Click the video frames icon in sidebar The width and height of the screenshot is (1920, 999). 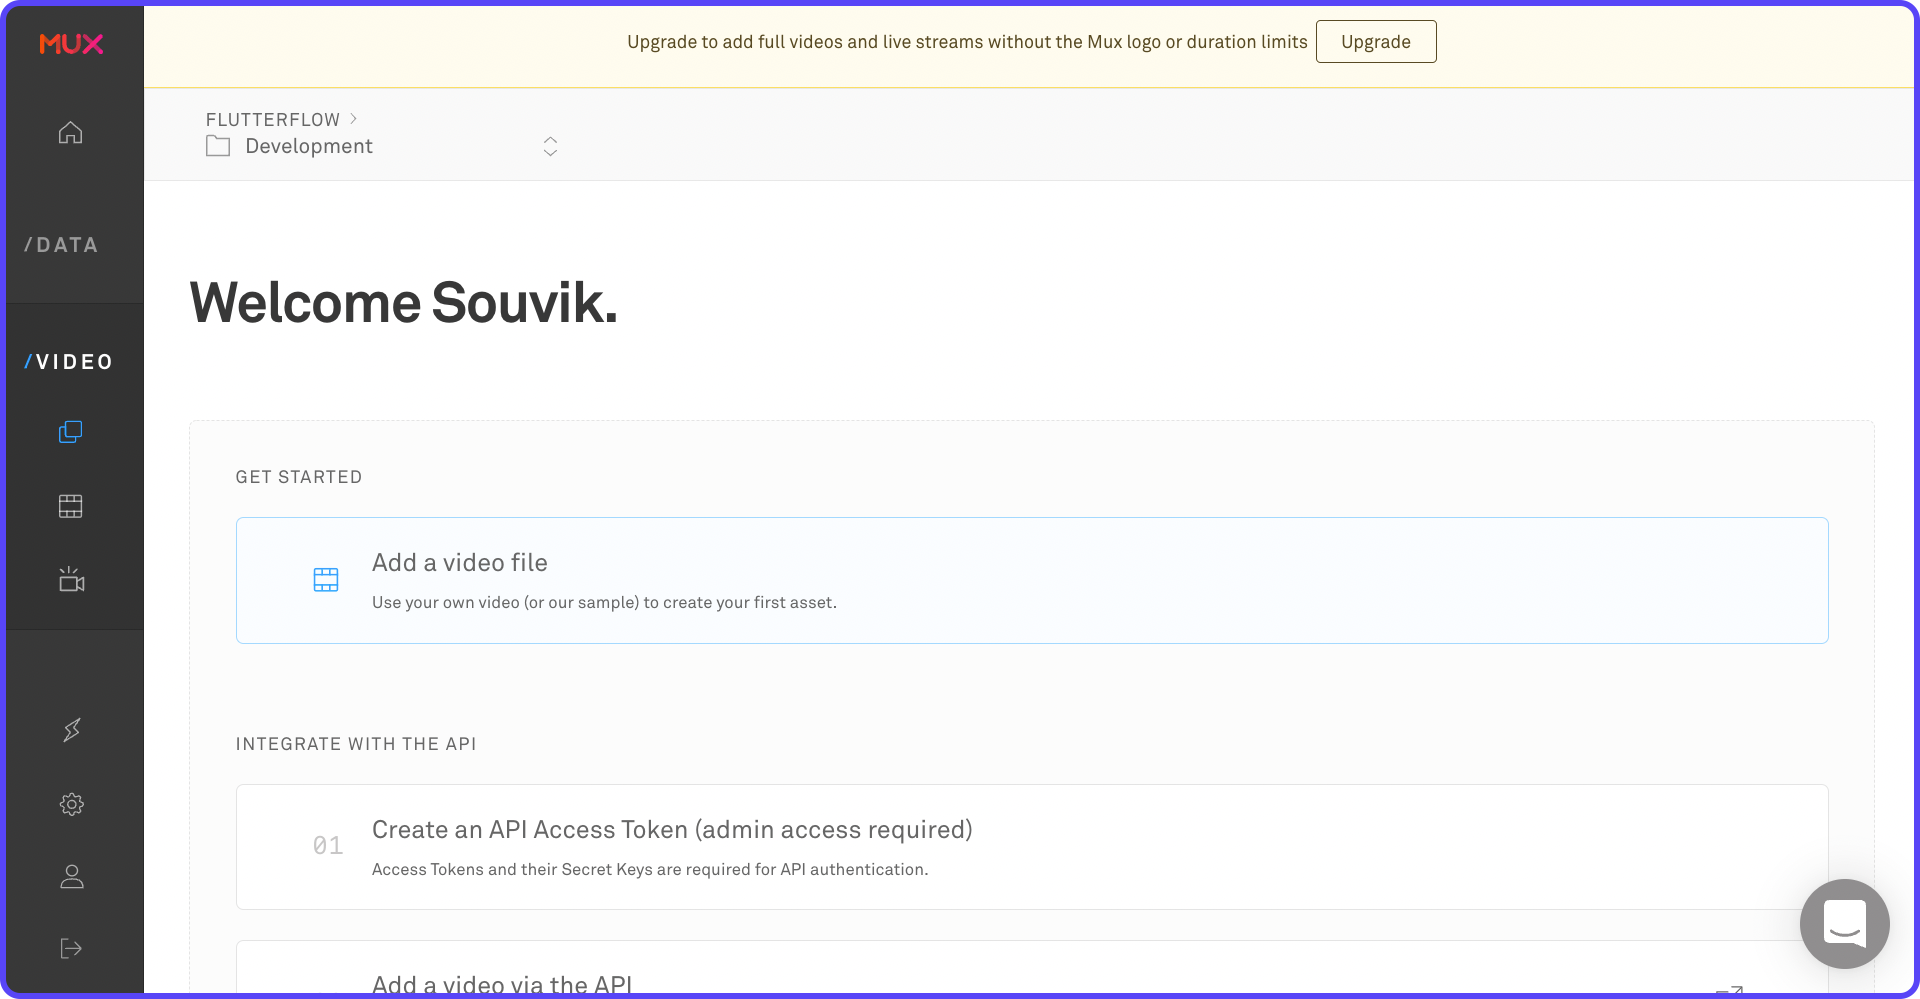(x=70, y=506)
